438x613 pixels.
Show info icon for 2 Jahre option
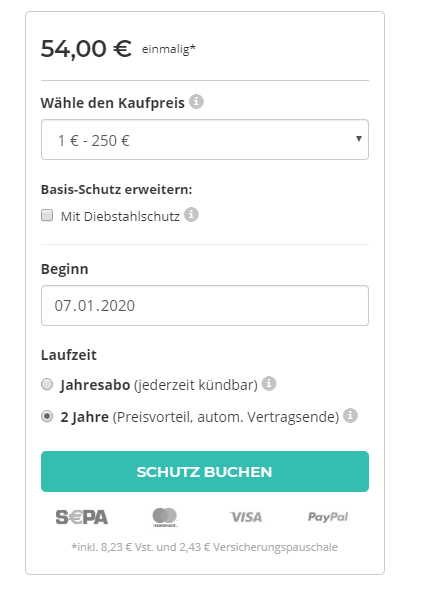[350, 416]
